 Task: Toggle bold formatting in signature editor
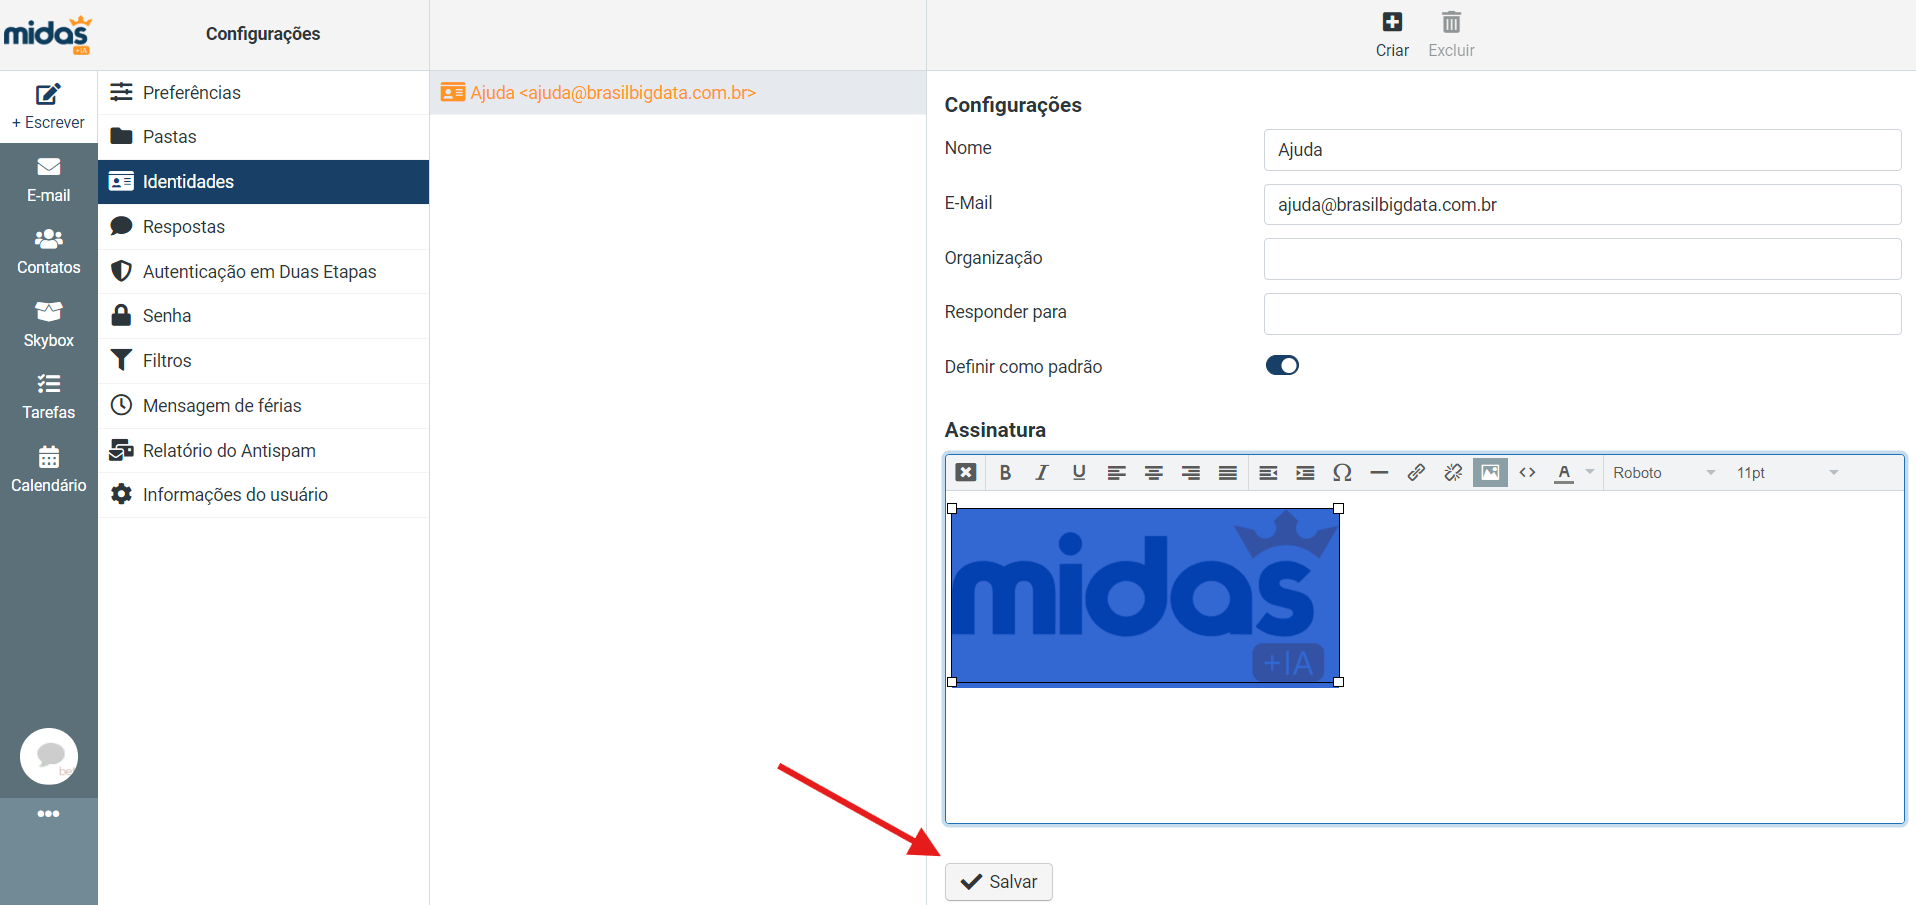(1005, 473)
